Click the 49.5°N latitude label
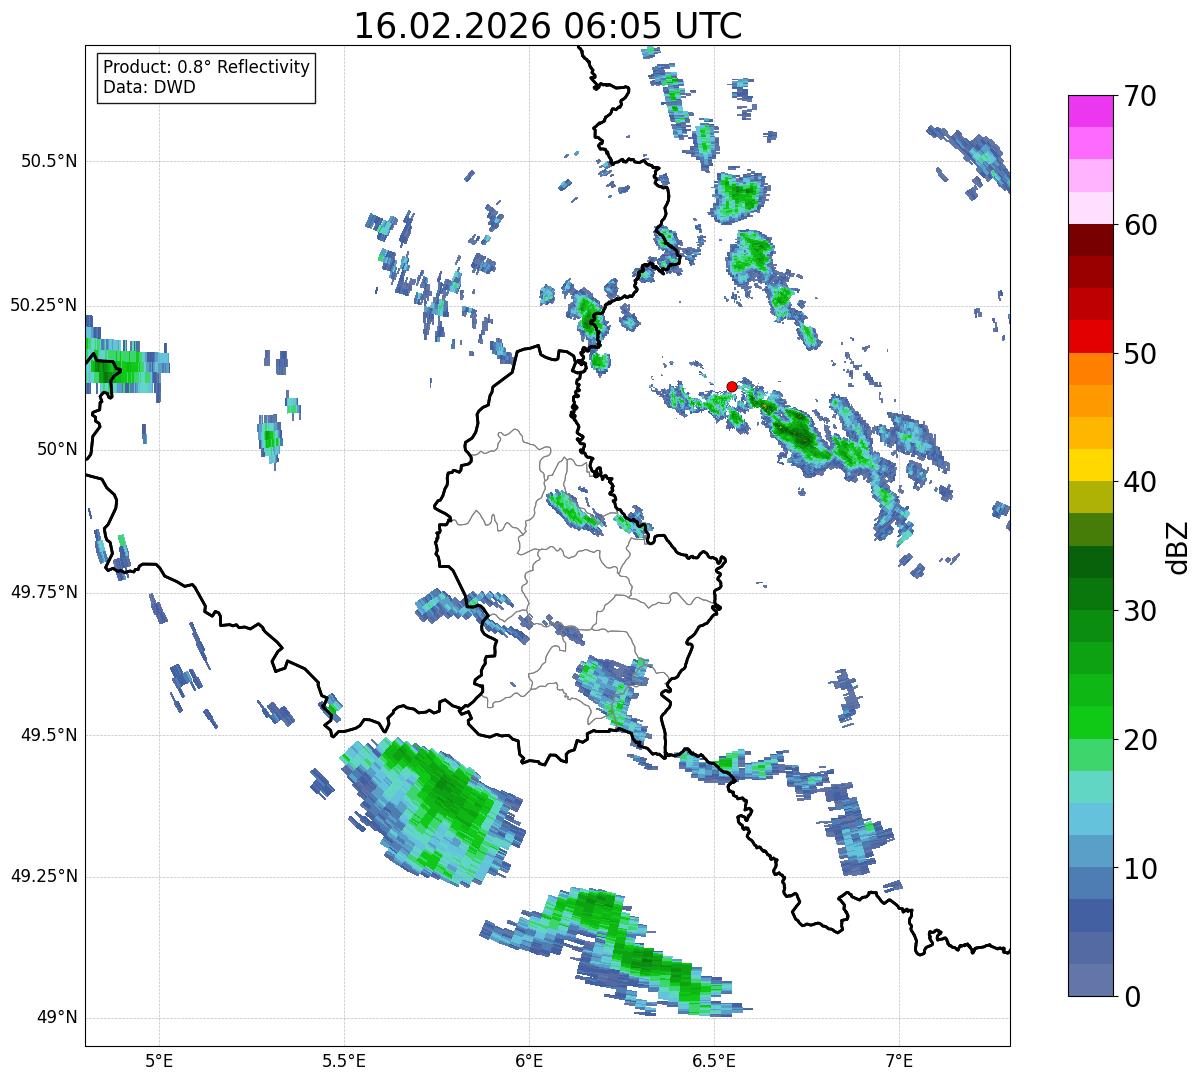This screenshot has width=1202, height=1081. click(x=49, y=735)
